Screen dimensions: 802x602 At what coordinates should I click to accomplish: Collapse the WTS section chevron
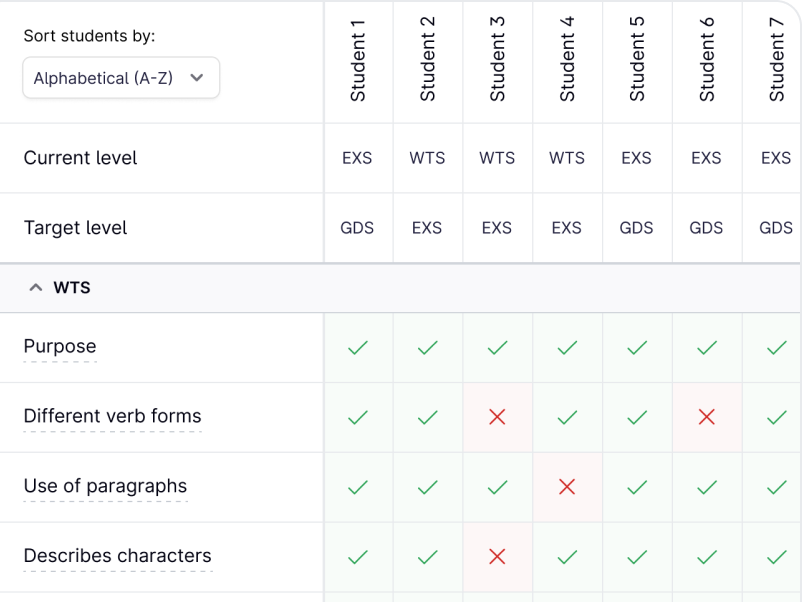[x=36, y=288]
